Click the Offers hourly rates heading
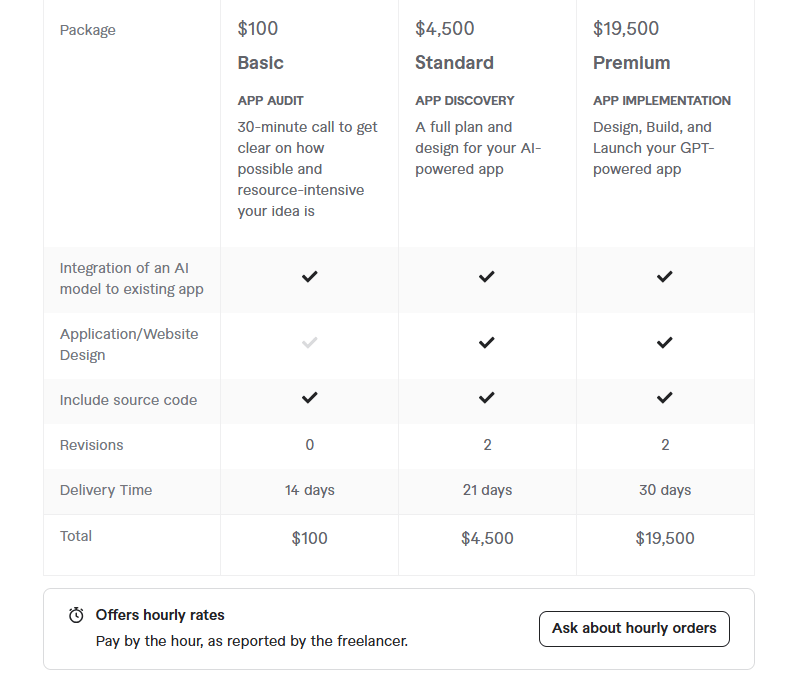Viewport: 800px width, 695px height. (160, 615)
